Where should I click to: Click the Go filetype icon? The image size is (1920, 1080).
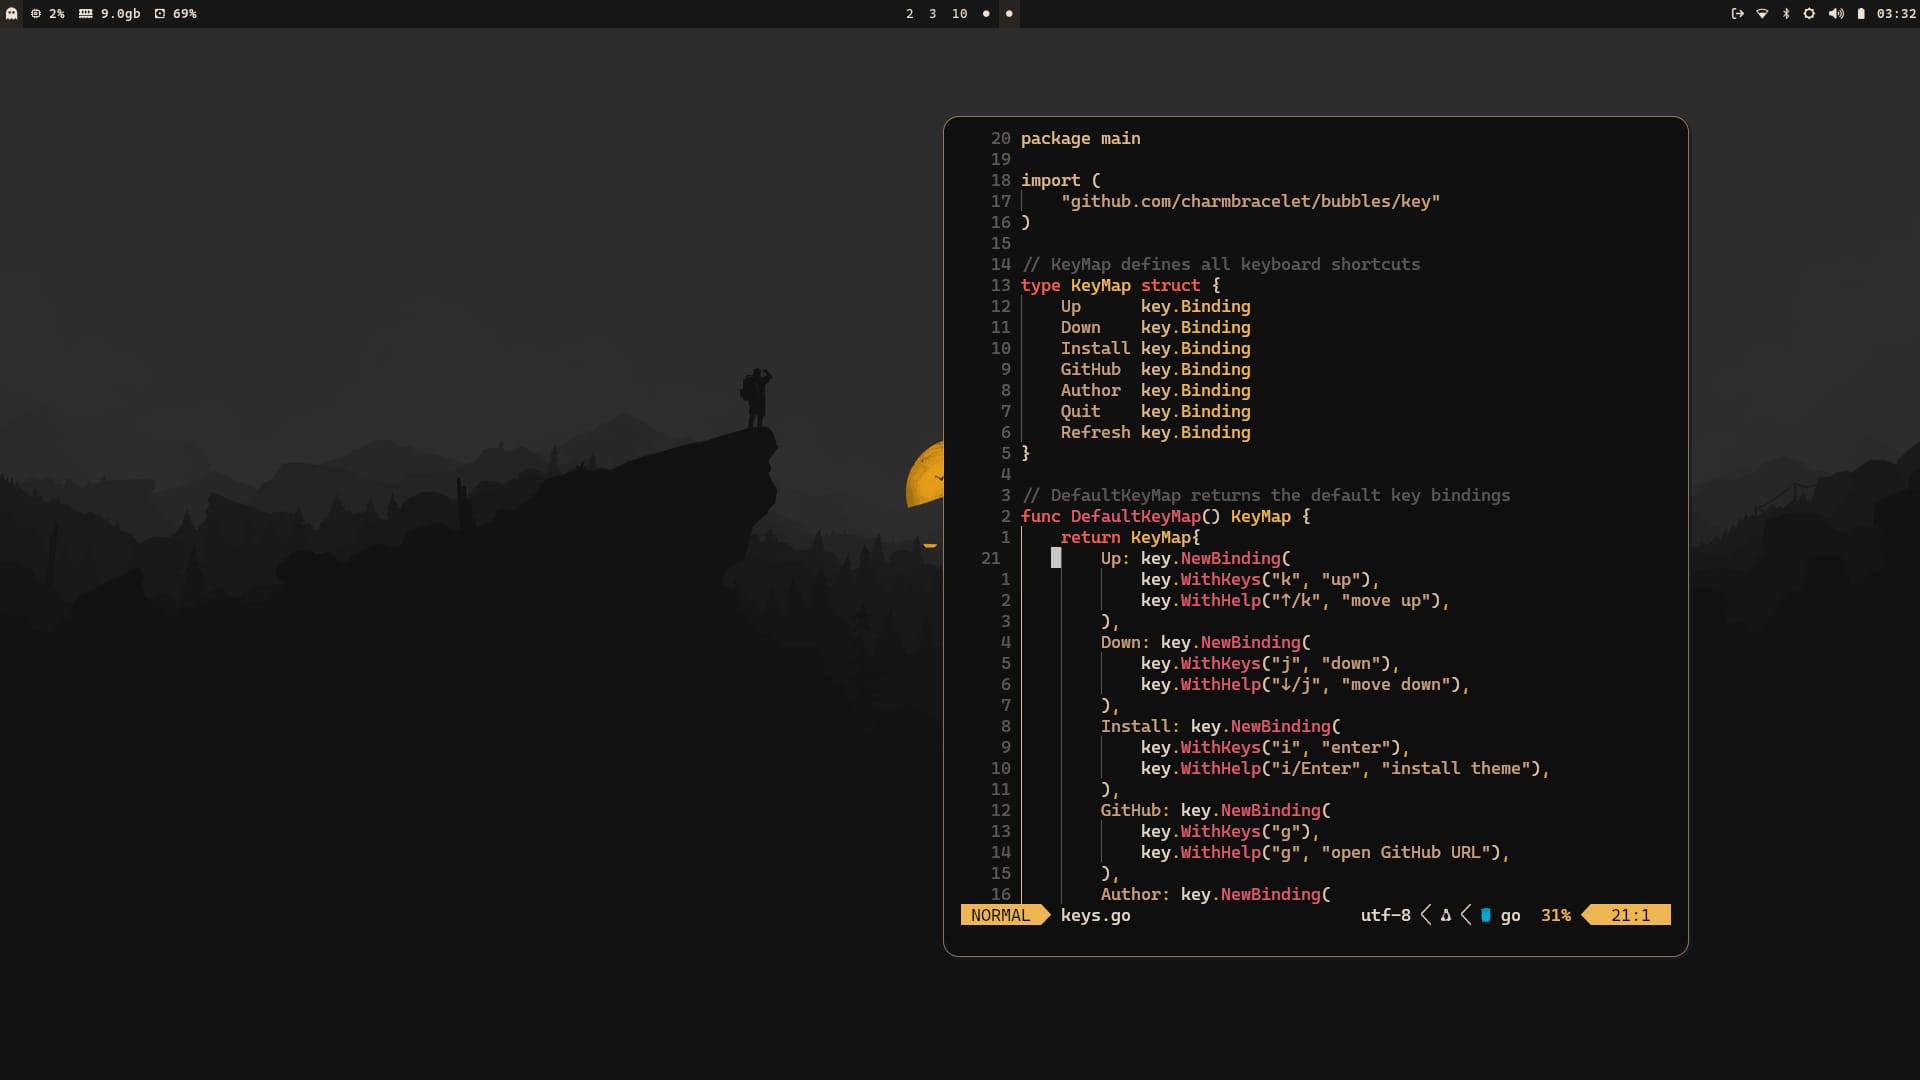click(x=1486, y=915)
